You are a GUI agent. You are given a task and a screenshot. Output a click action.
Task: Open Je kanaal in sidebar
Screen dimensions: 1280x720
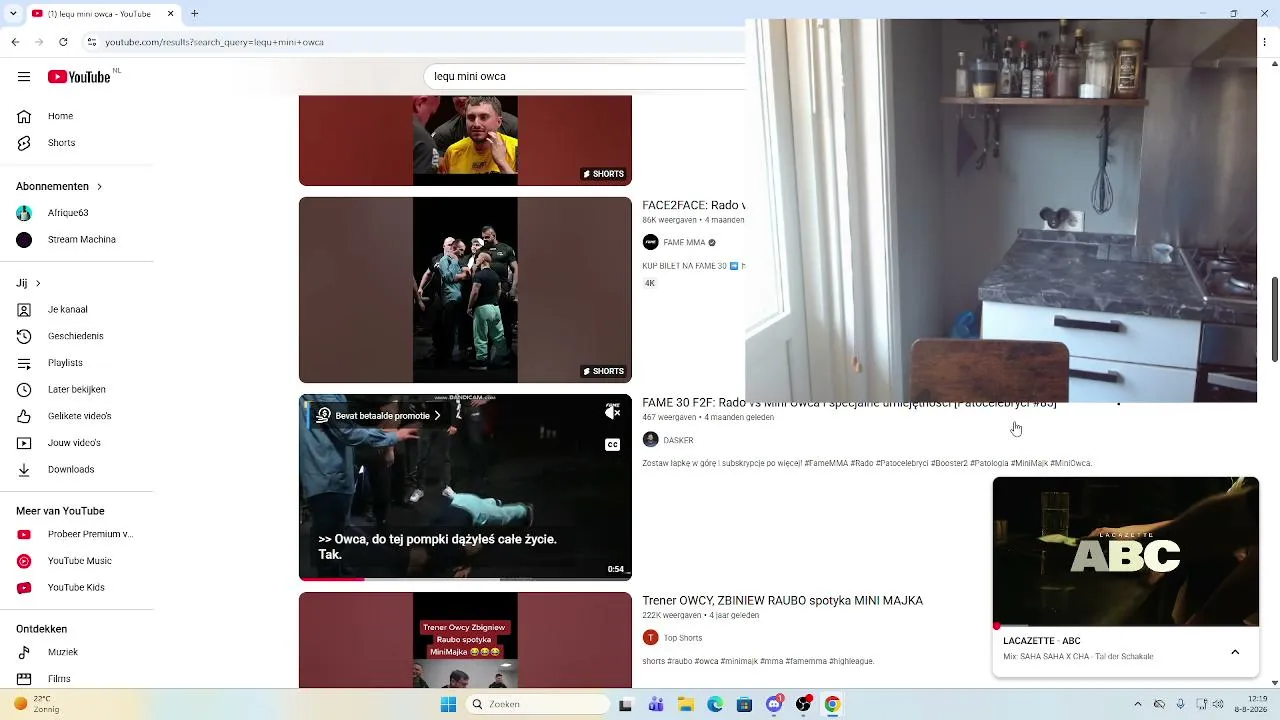(67, 310)
